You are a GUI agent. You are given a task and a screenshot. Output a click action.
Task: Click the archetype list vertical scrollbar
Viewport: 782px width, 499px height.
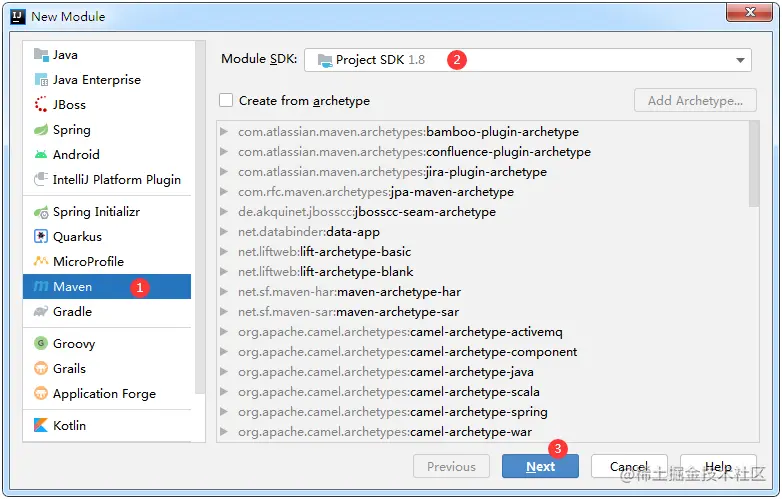pyautogui.click(x=754, y=165)
